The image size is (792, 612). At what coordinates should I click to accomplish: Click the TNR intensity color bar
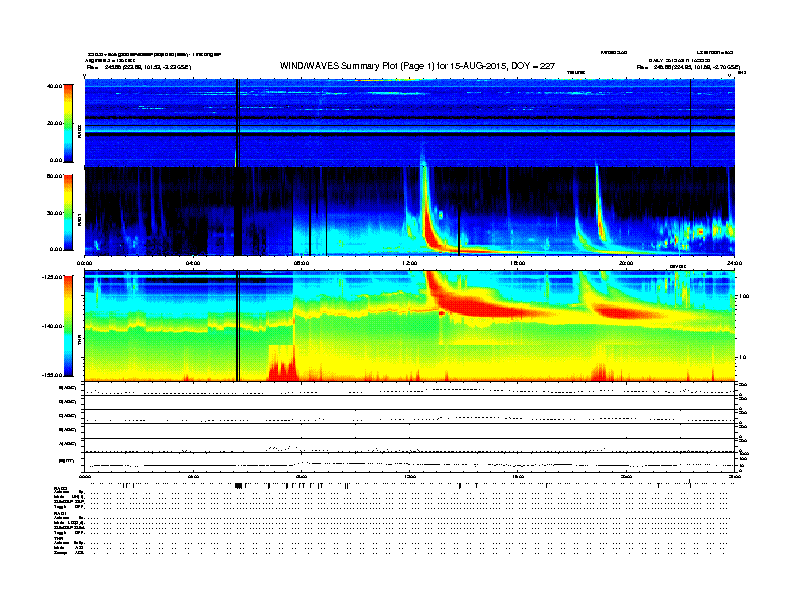[68, 326]
